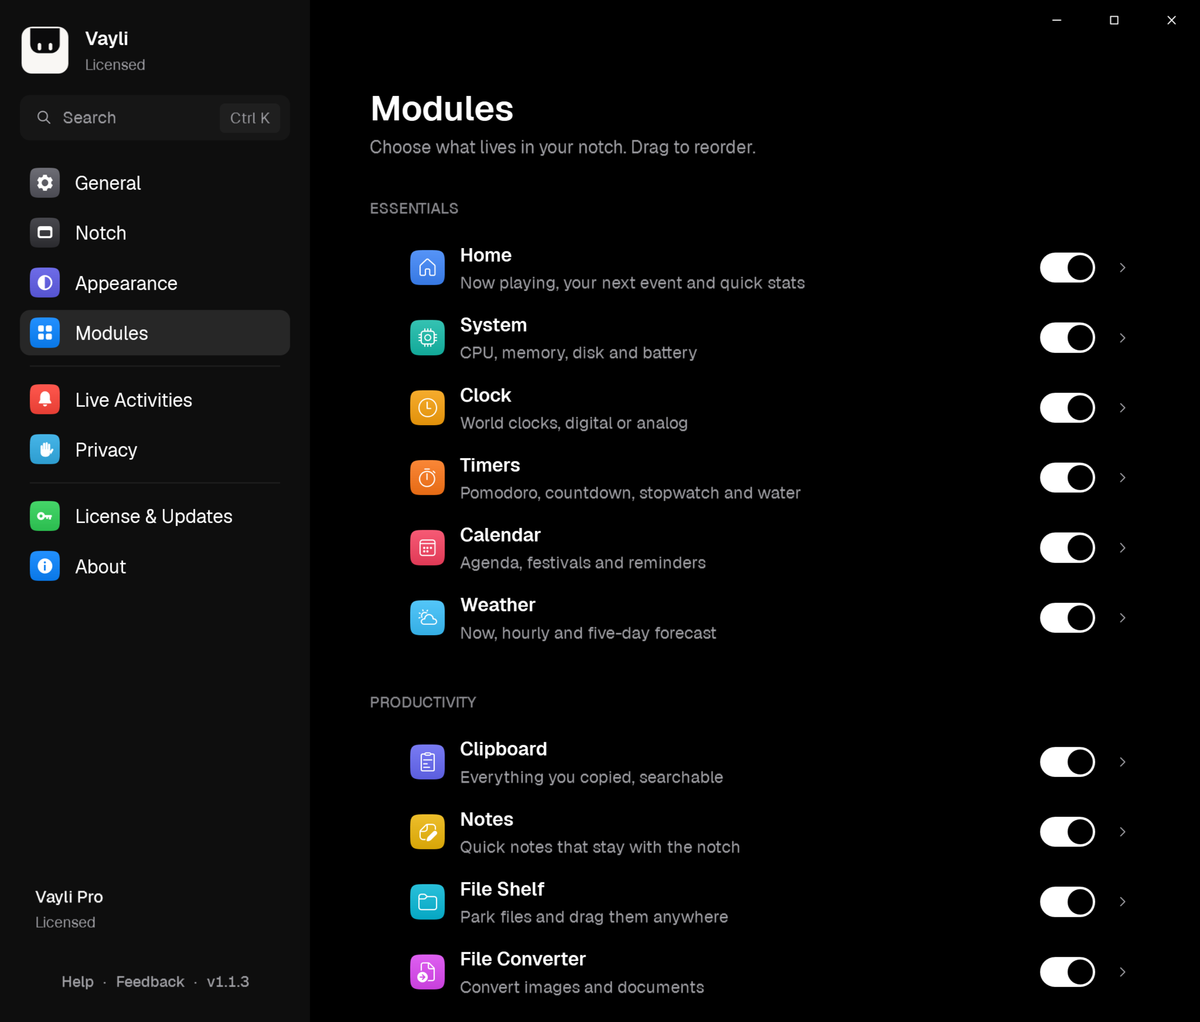The width and height of the screenshot is (1200, 1022).
Task: Click the Vayli app logo icon
Action: [45, 50]
